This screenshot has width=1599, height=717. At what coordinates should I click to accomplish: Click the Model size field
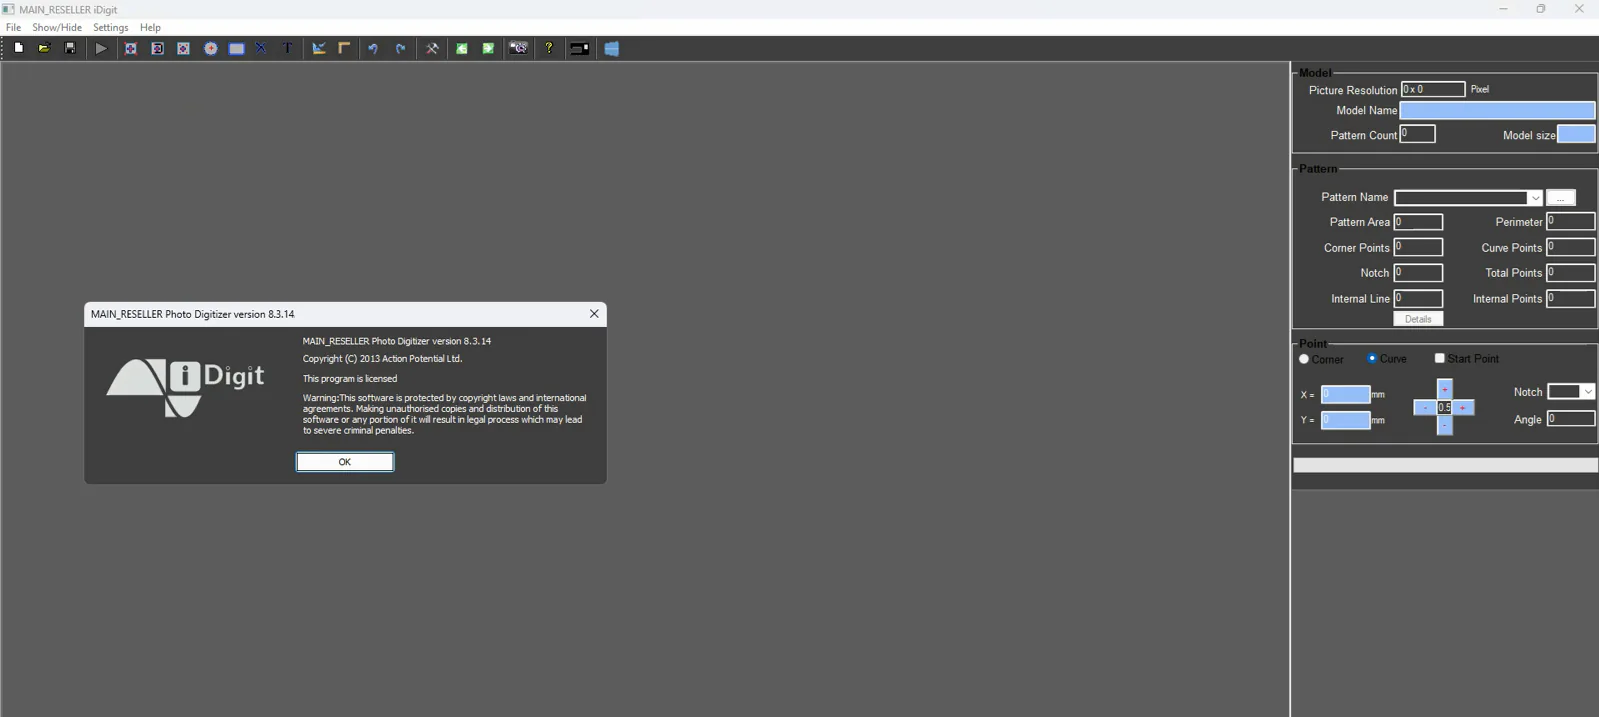pos(1576,134)
